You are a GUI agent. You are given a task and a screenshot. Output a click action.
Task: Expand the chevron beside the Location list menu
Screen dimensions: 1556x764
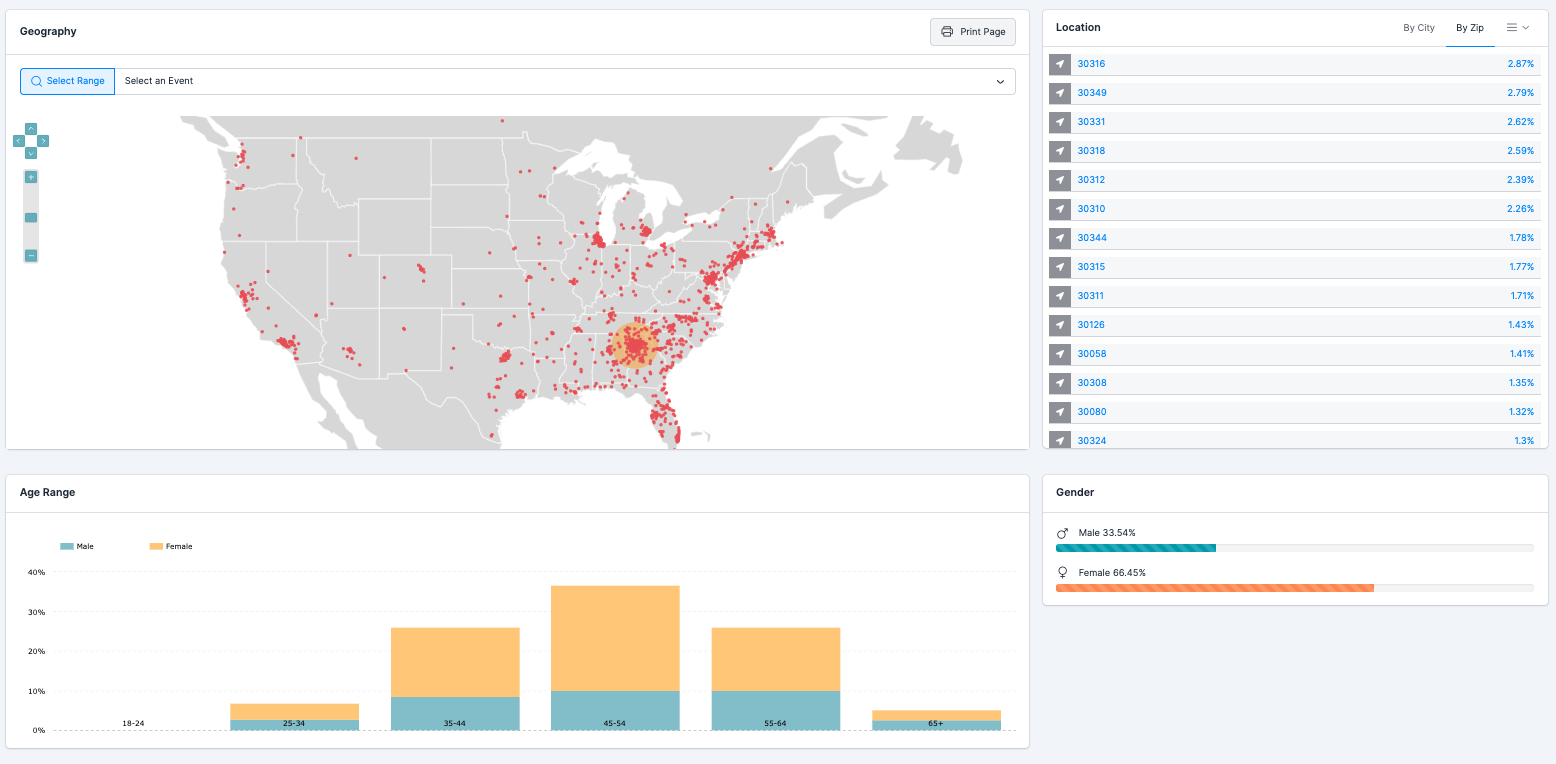click(x=1527, y=27)
